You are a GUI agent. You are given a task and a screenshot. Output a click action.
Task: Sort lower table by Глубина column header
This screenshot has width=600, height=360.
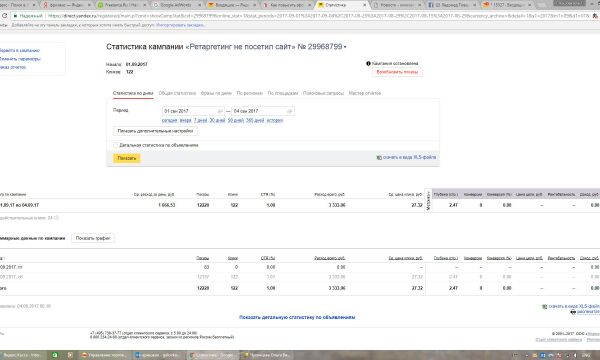pyautogui.click(x=446, y=258)
